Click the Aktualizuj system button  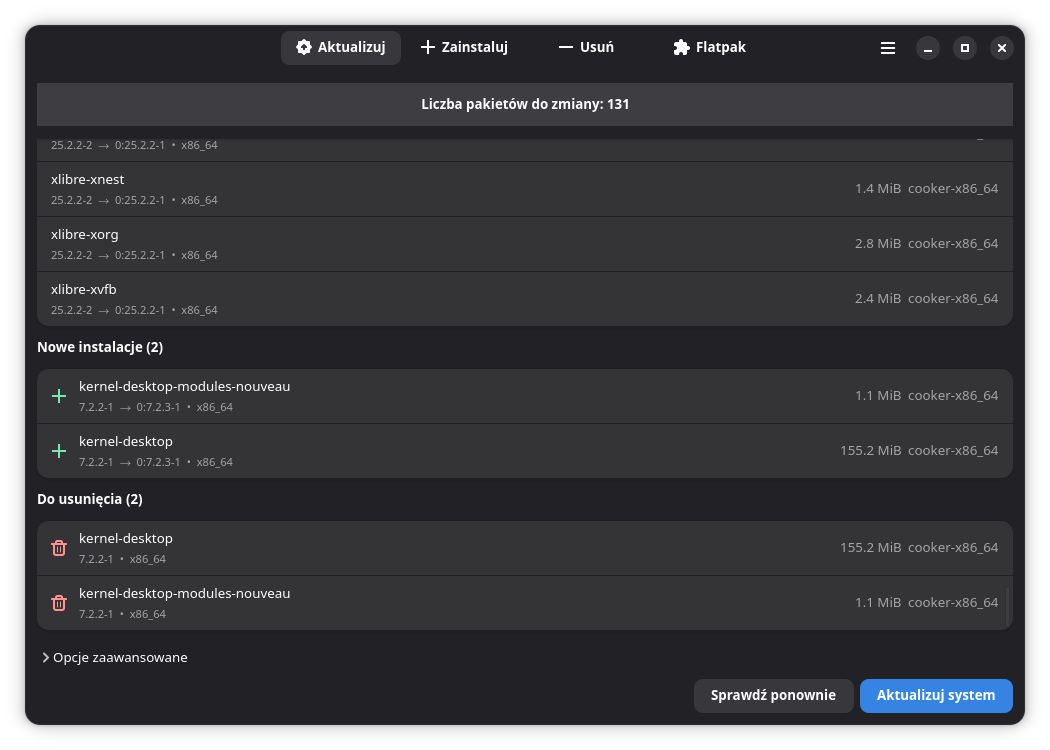tap(935, 695)
